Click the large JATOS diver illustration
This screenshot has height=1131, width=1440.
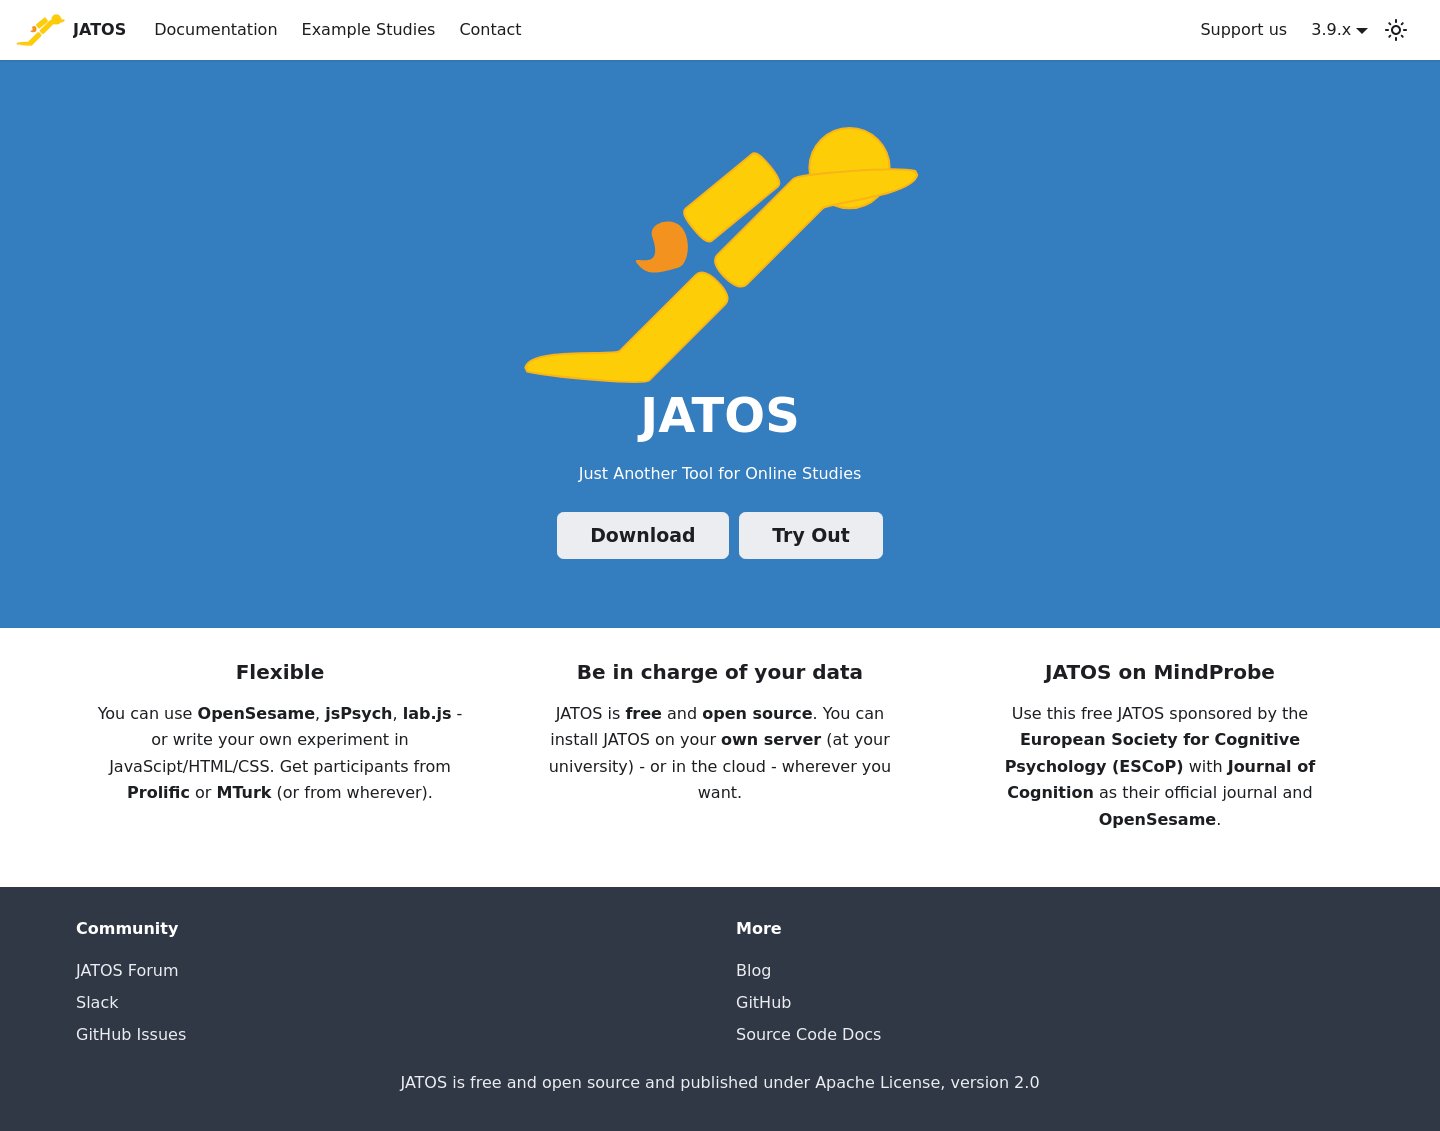pyautogui.click(x=721, y=255)
